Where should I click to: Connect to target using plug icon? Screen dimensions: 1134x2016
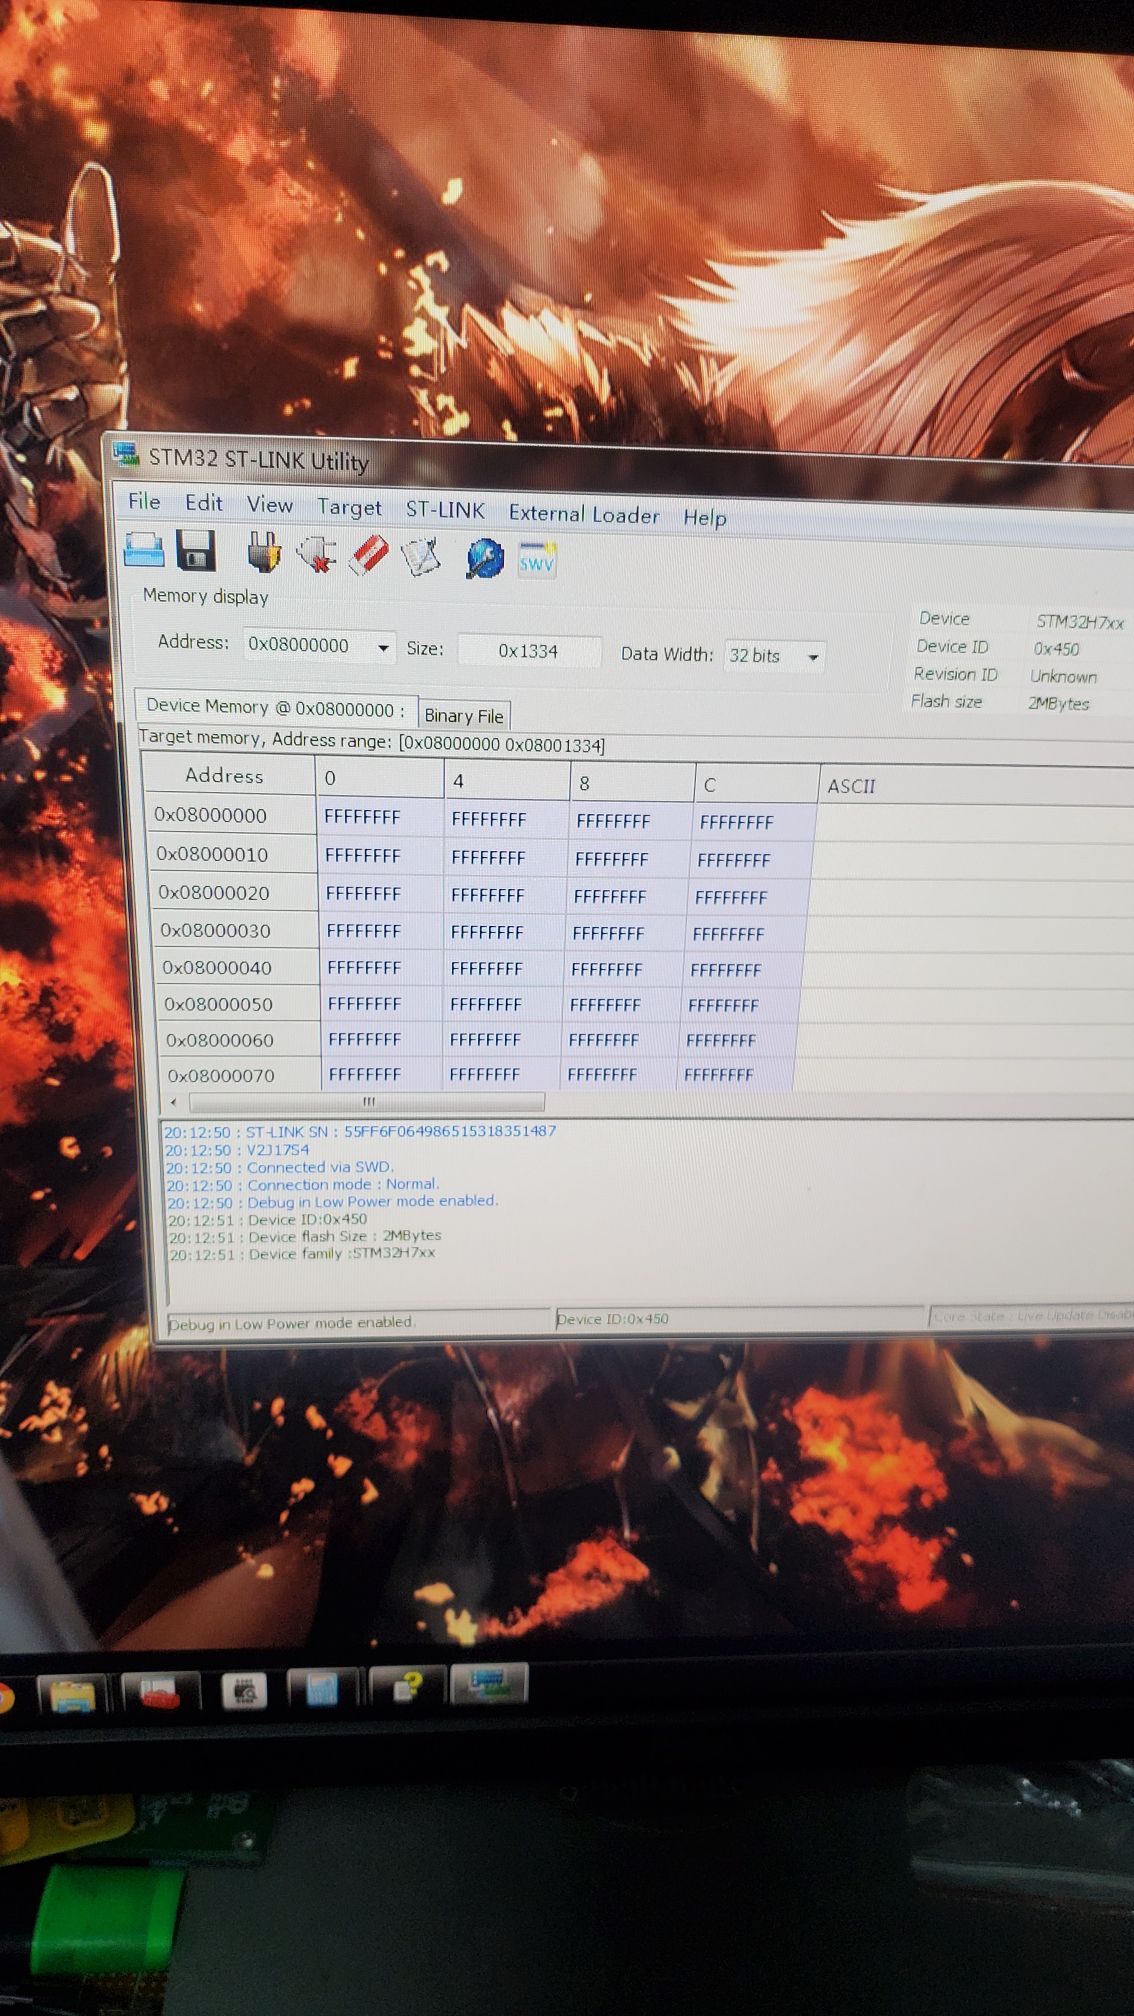[x=263, y=553]
